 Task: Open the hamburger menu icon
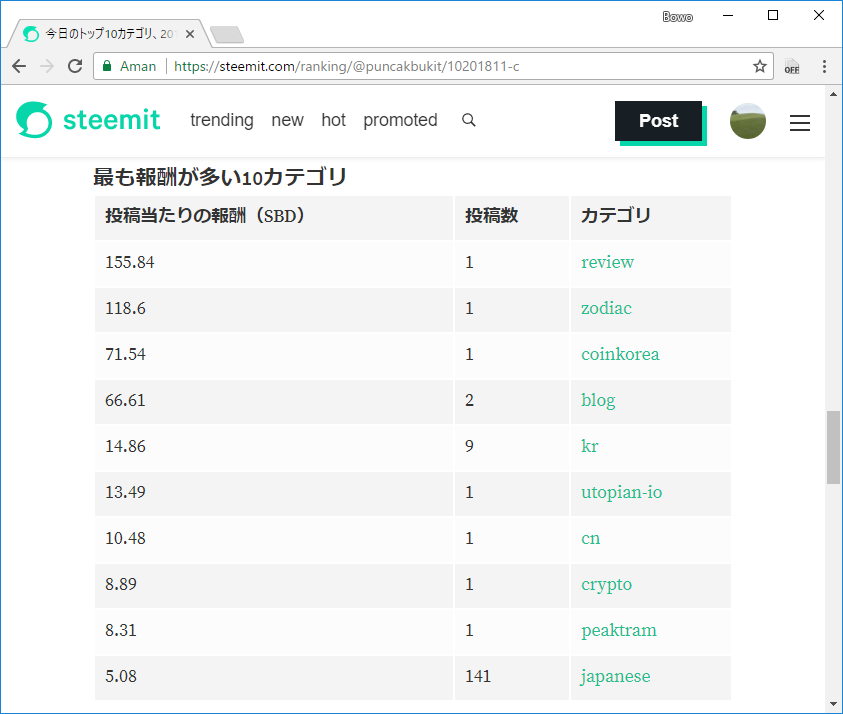(800, 122)
